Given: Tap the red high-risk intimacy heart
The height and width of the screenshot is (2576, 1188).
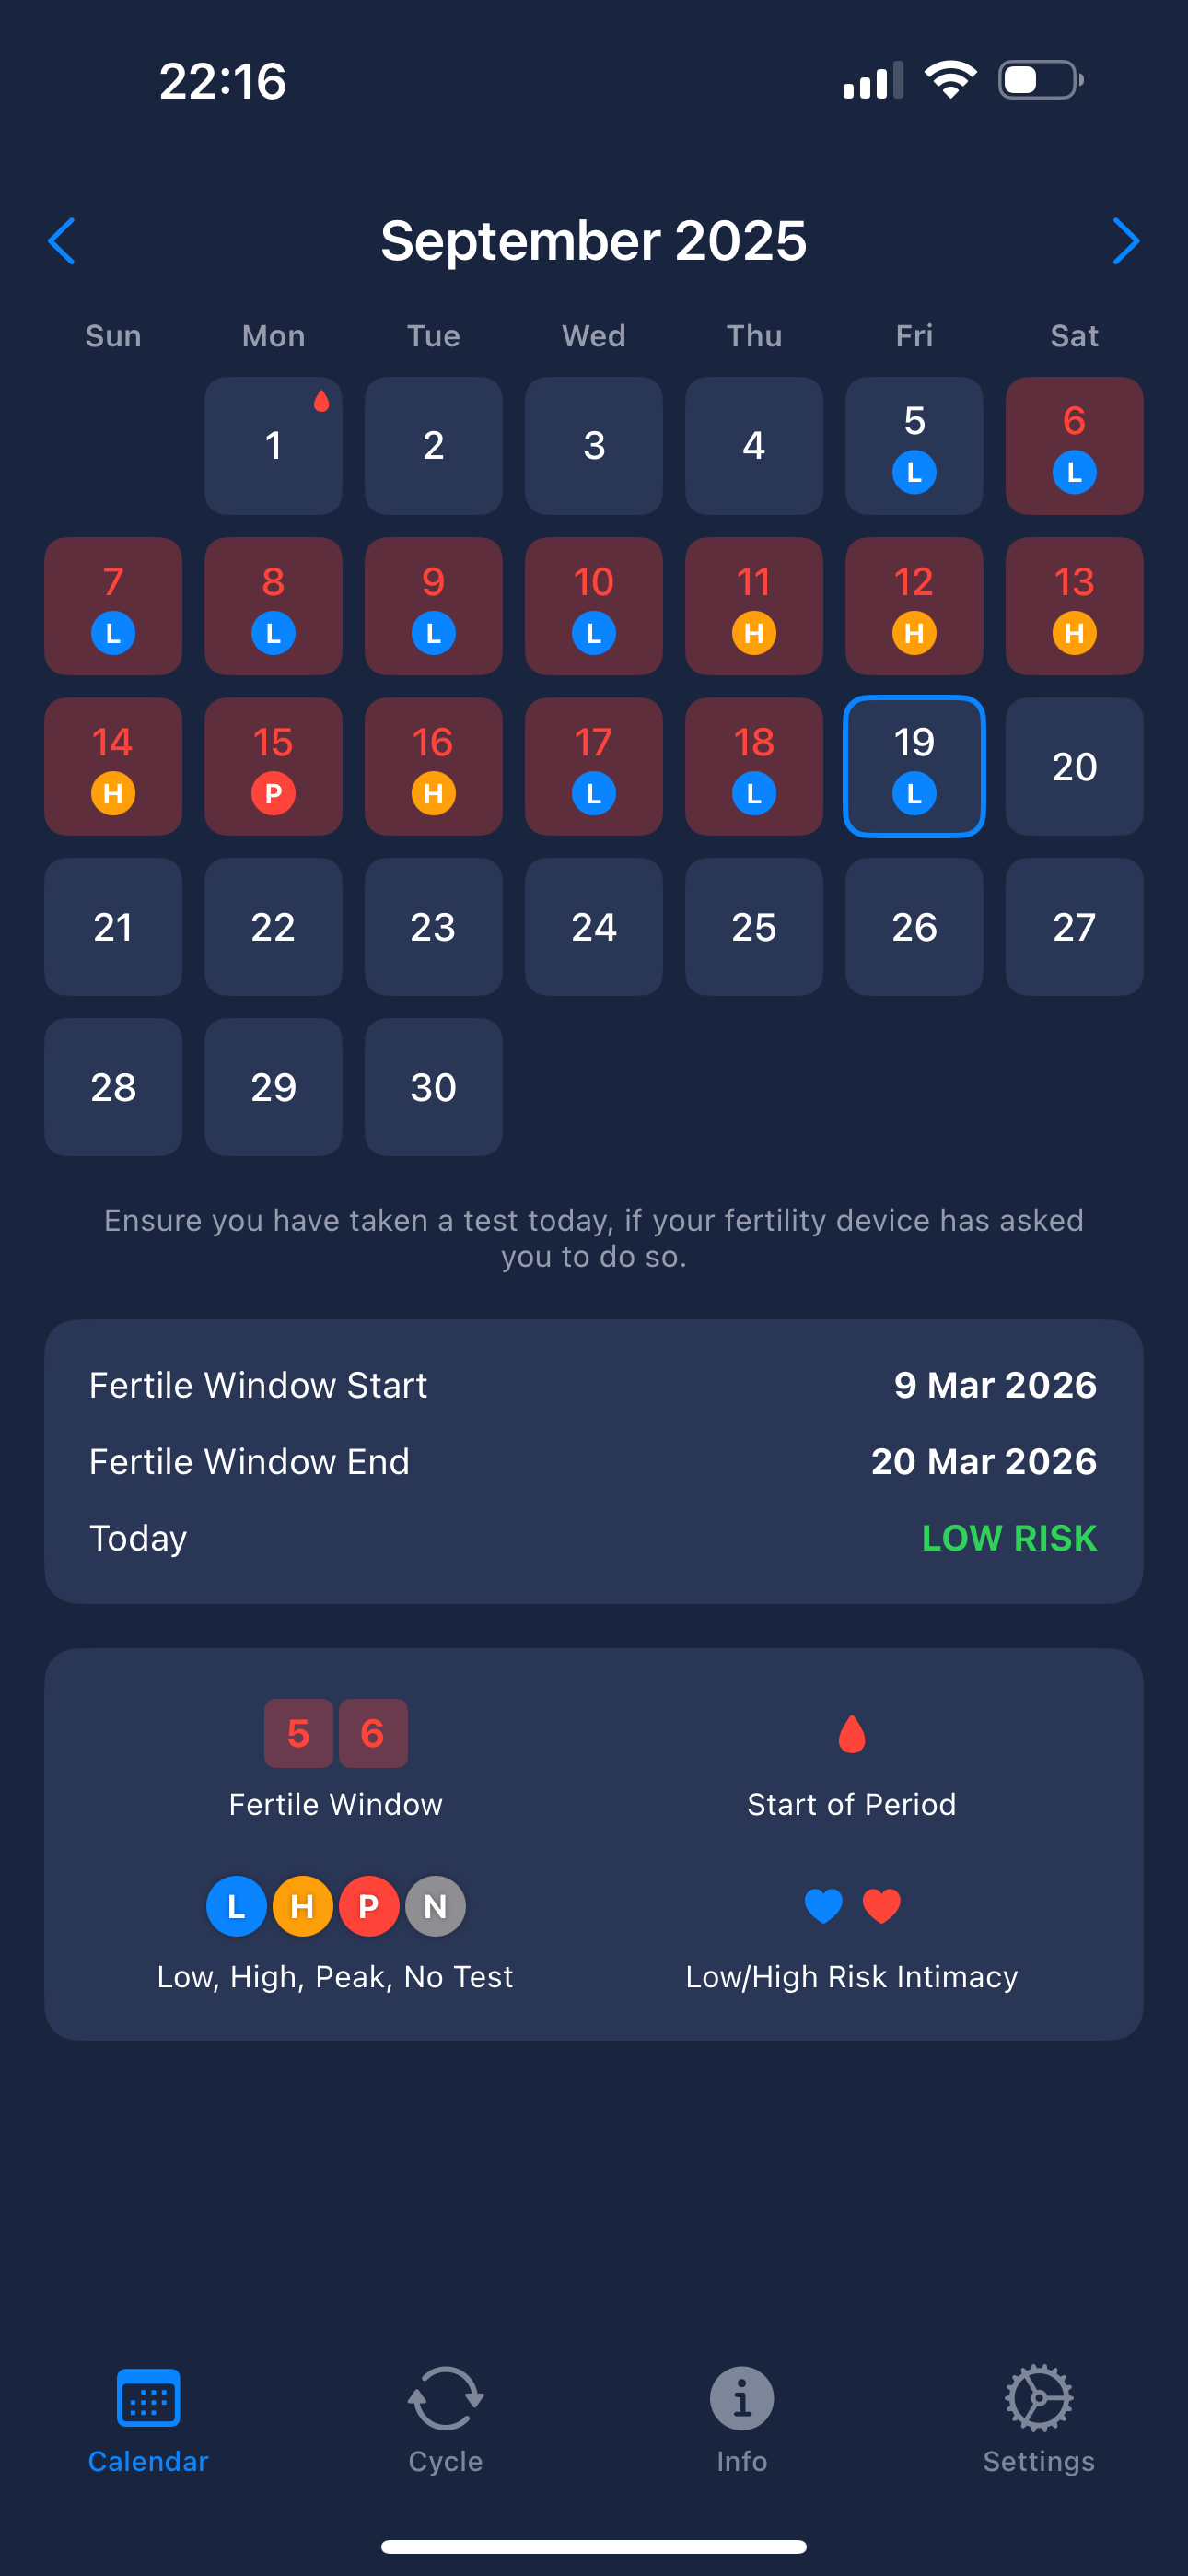Looking at the screenshot, I should pyautogui.click(x=881, y=1905).
